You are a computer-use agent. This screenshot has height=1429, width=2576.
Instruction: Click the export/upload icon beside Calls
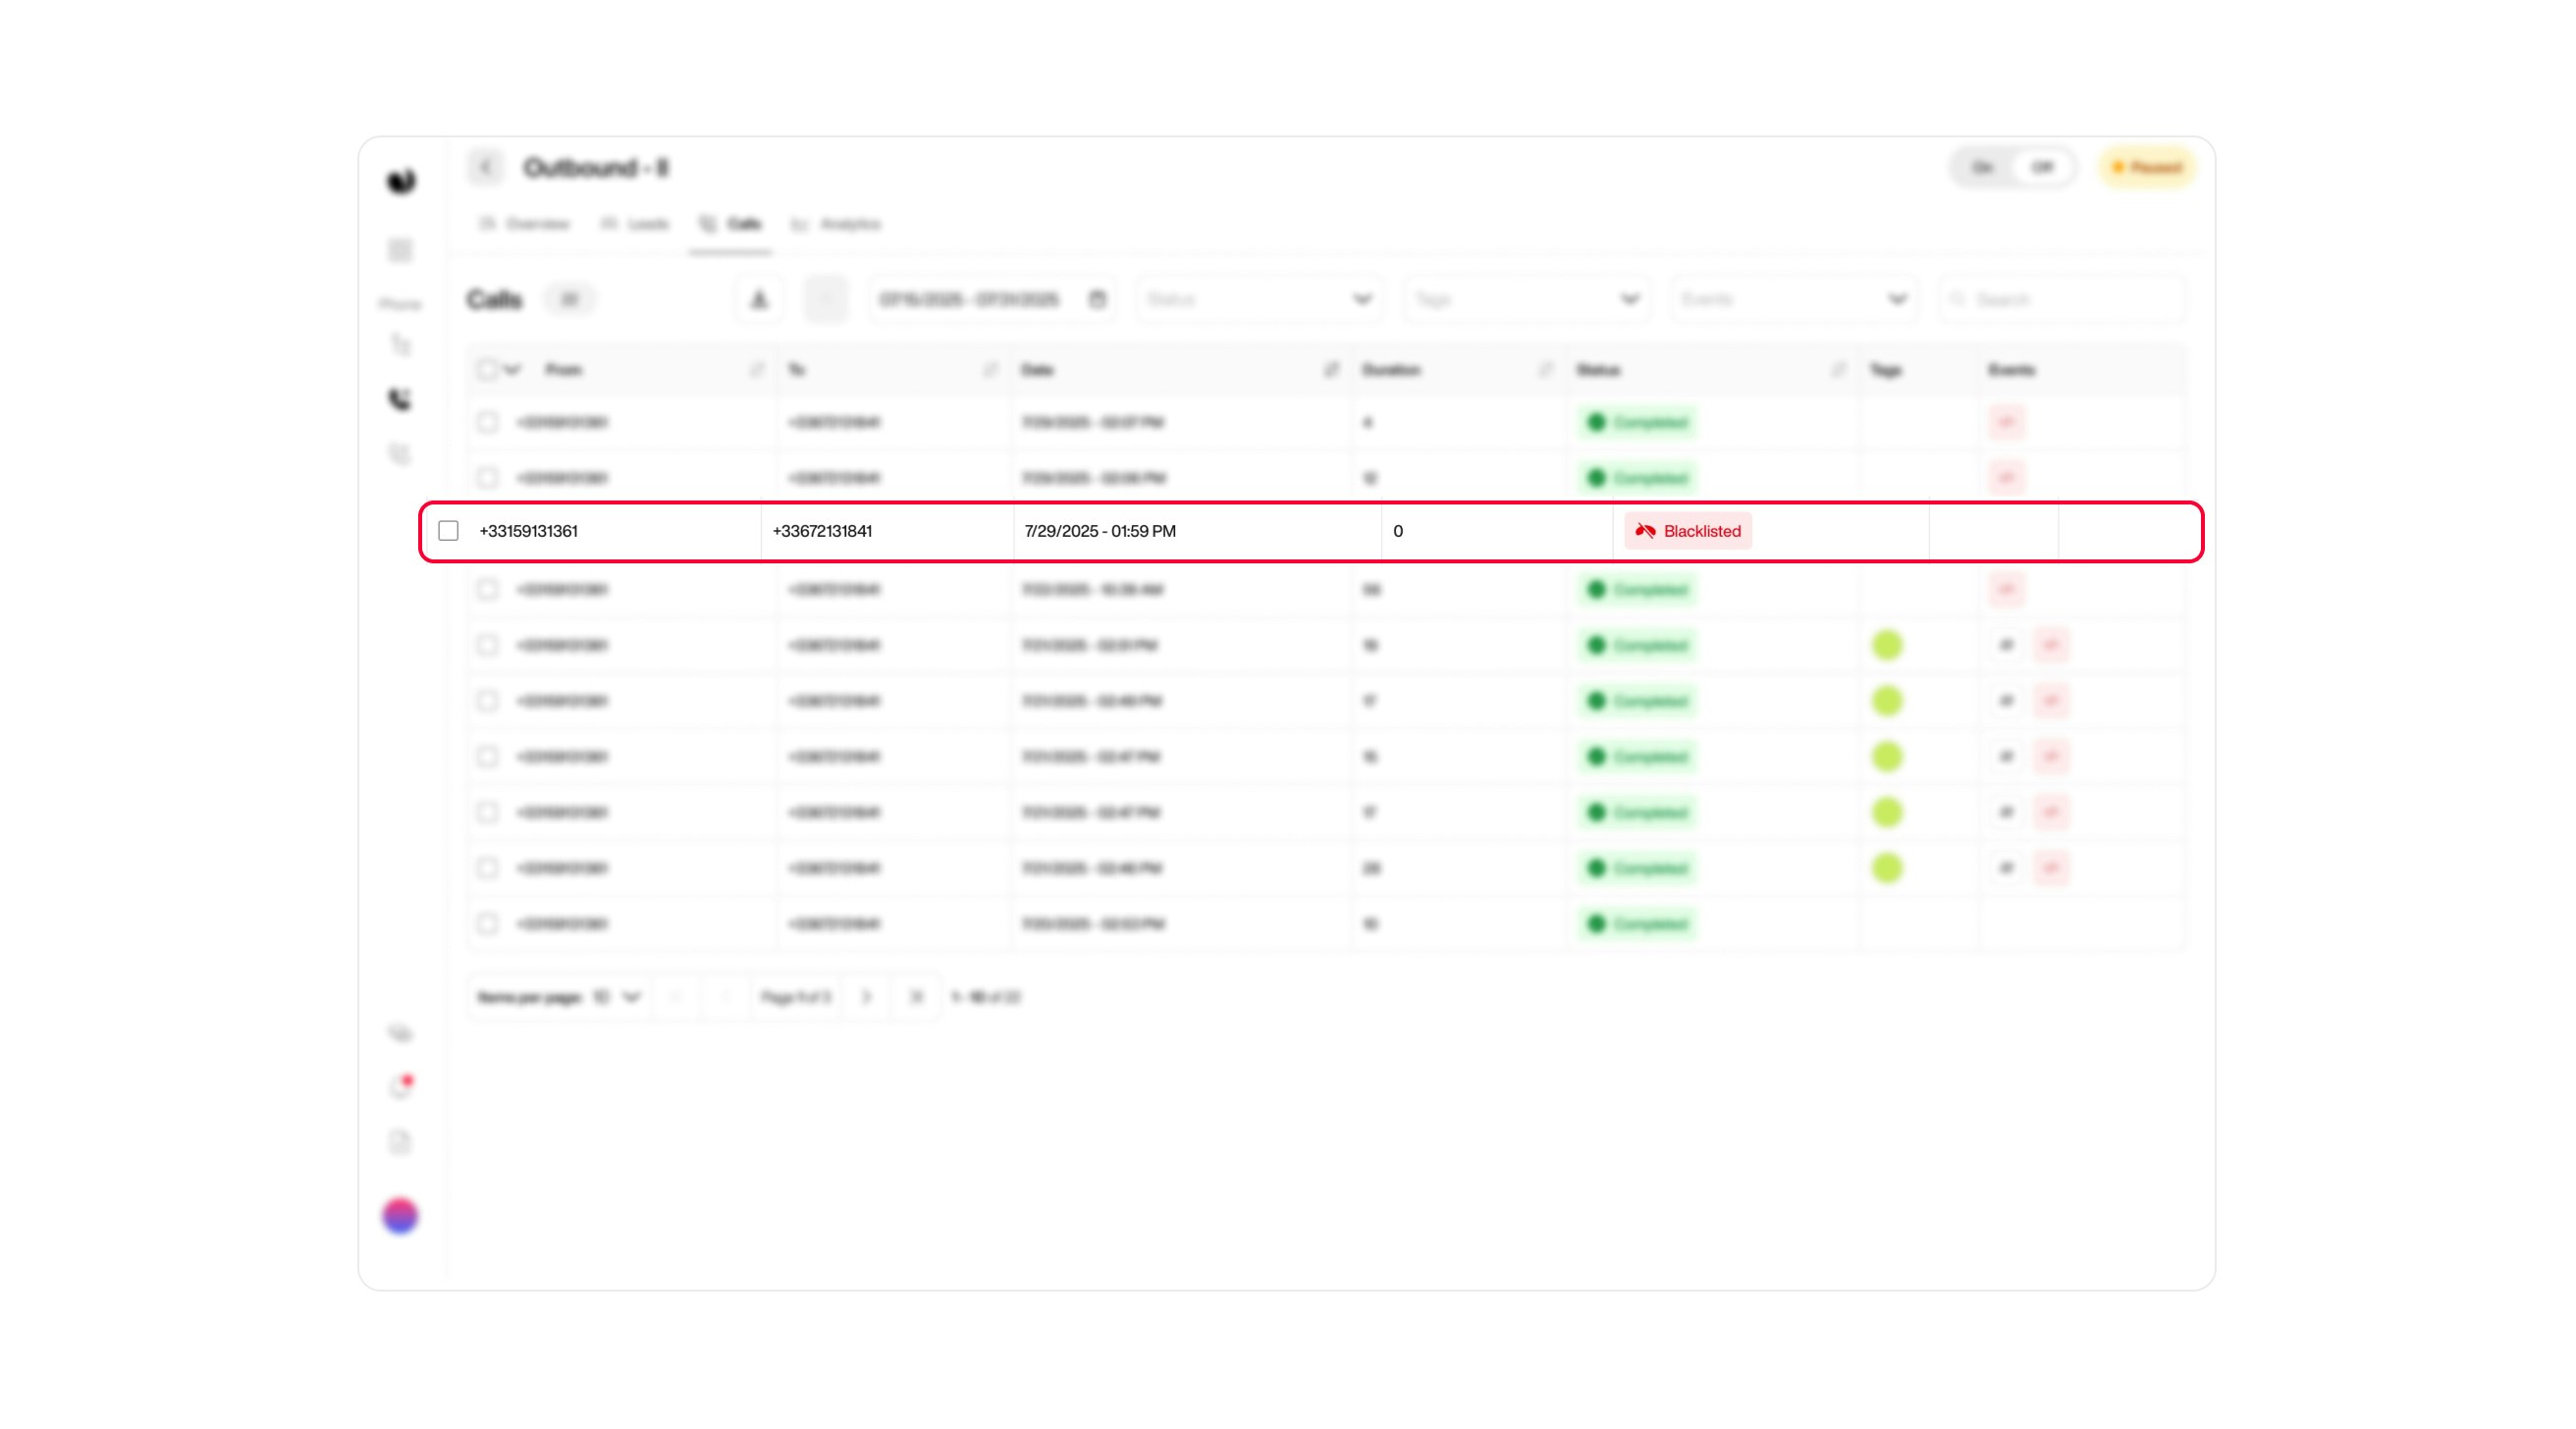(x=758, y=298)
